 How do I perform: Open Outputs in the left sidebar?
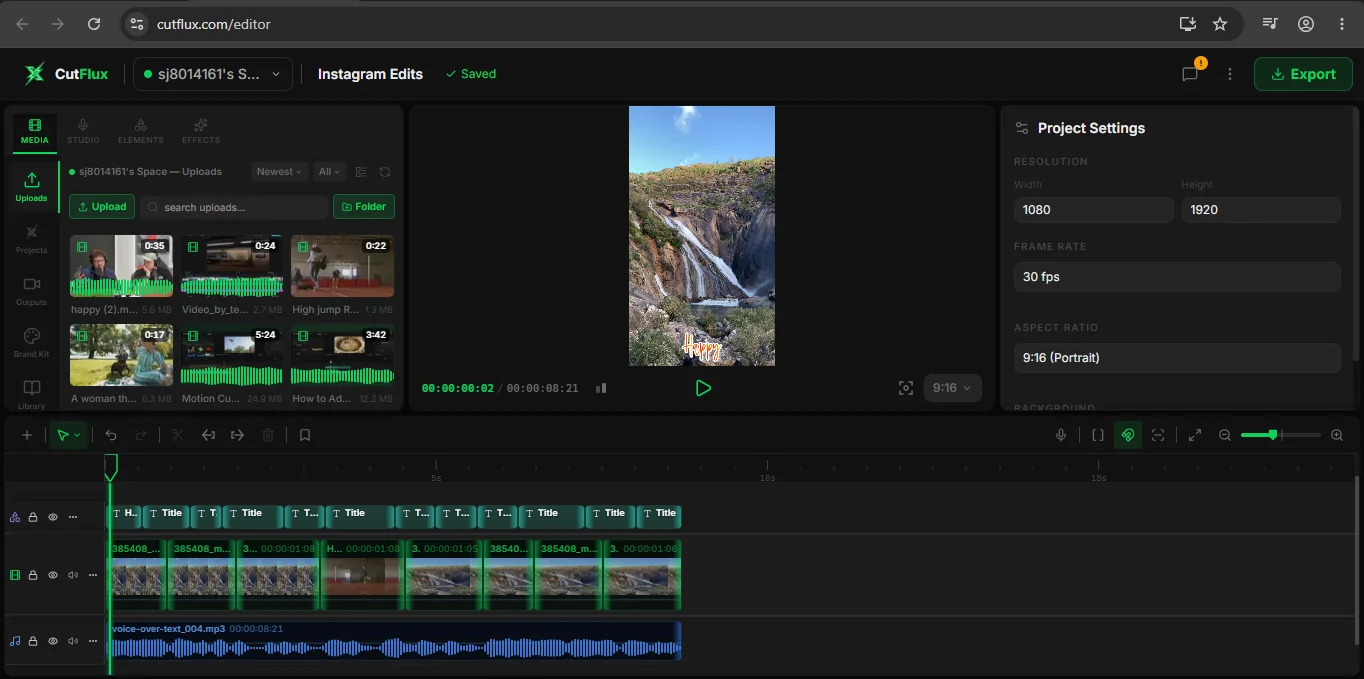click(31, 291)
